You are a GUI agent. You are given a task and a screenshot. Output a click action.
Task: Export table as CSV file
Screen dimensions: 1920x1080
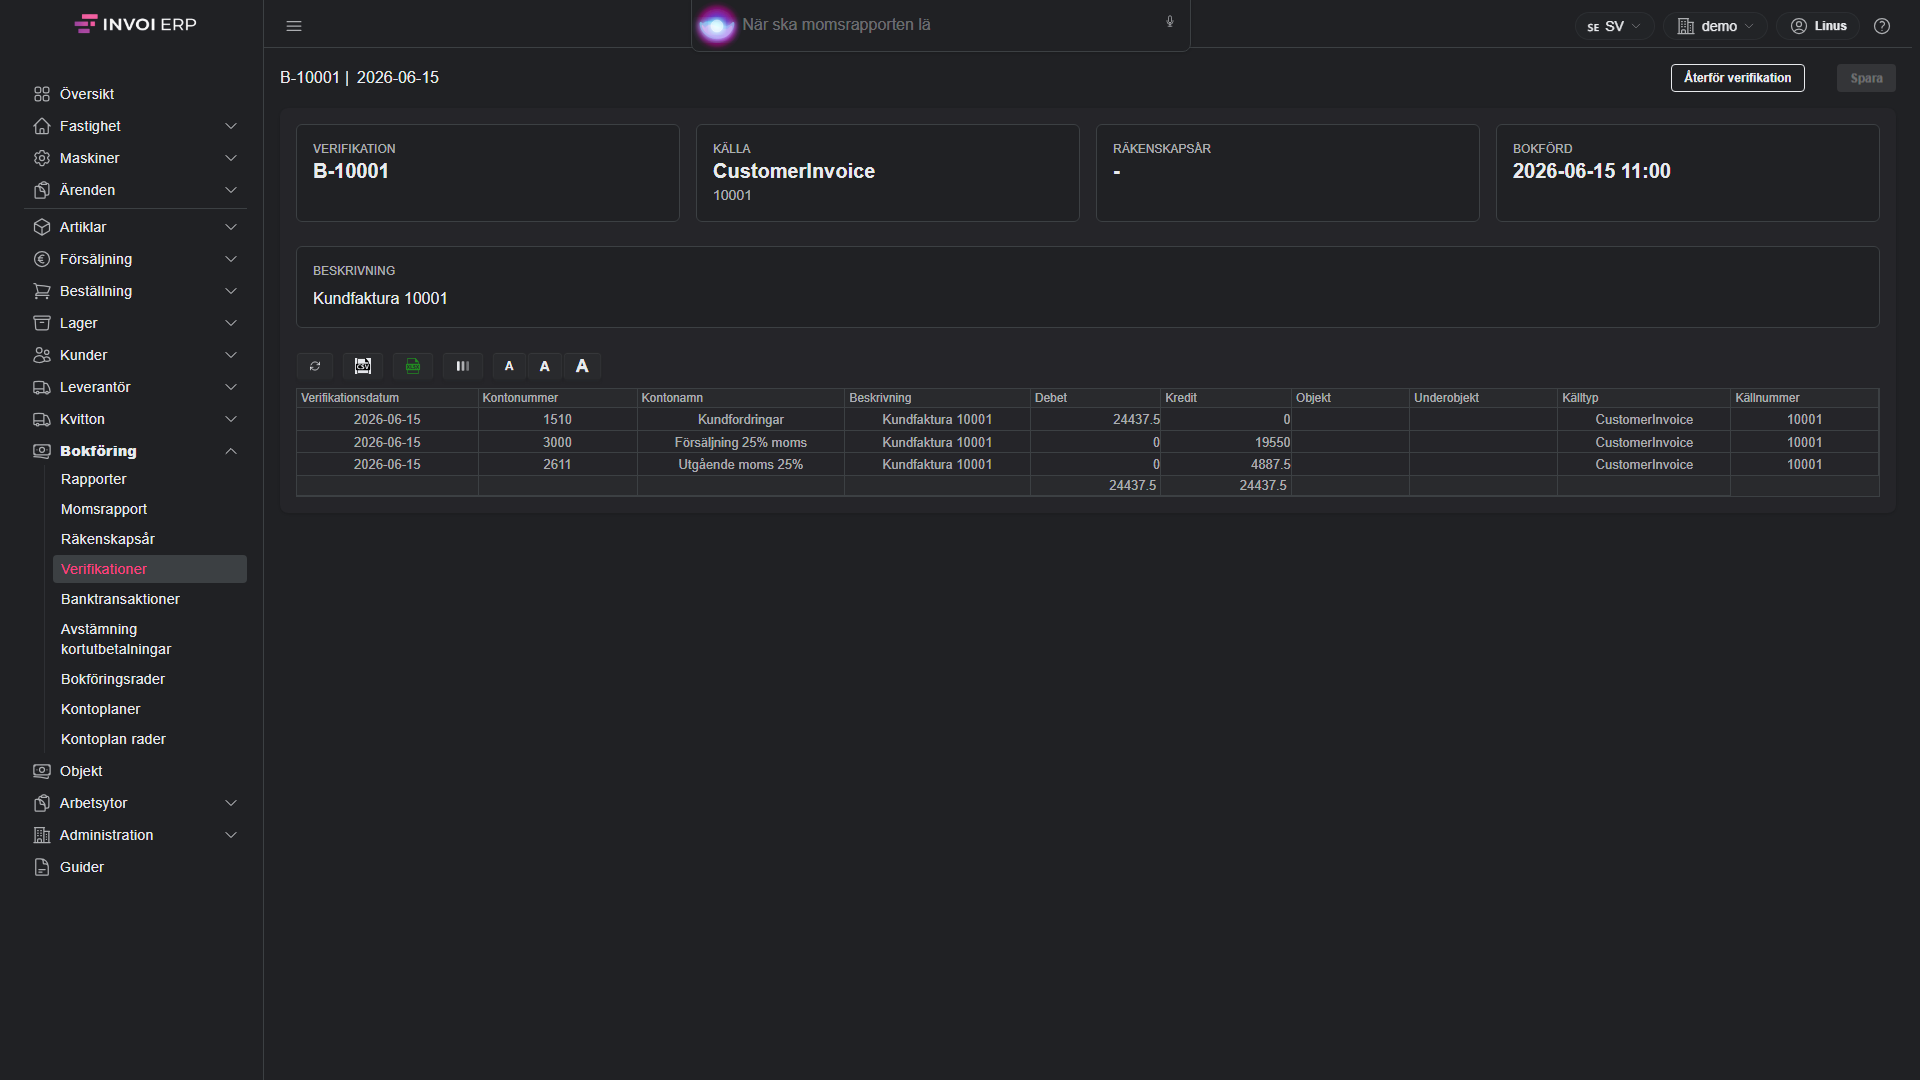[x=363, y=366]
